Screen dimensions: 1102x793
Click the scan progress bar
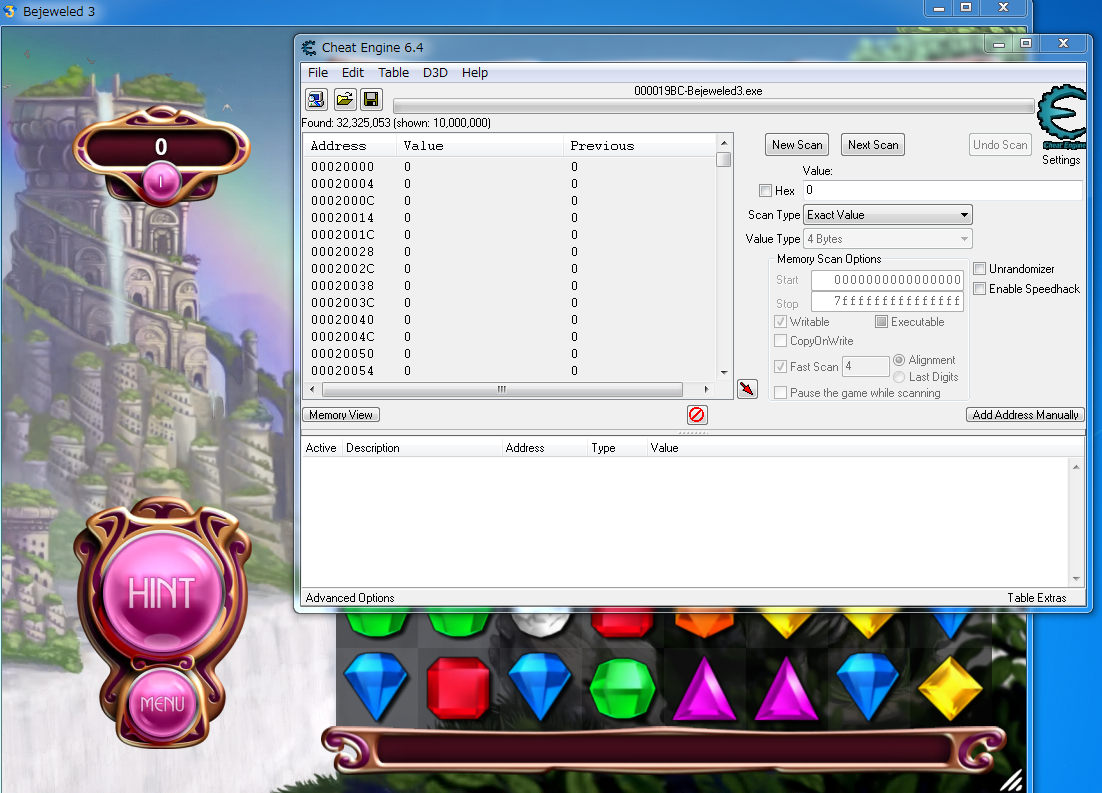(x=713, y=106)
